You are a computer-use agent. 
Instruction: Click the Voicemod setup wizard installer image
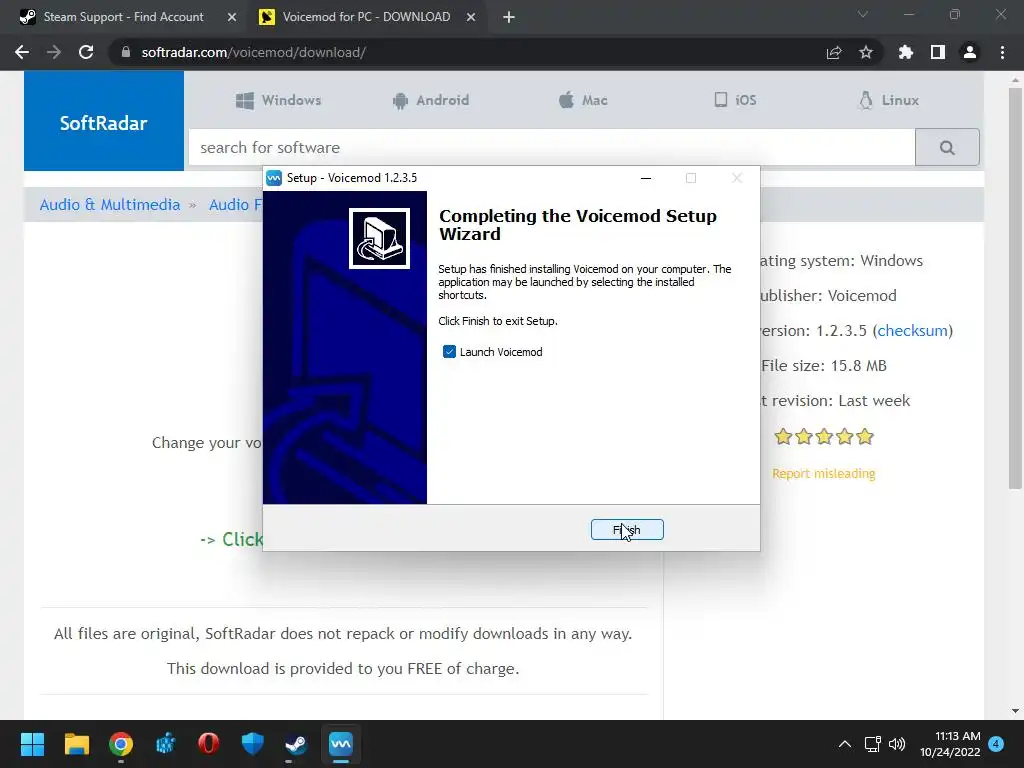coord(379,238)
